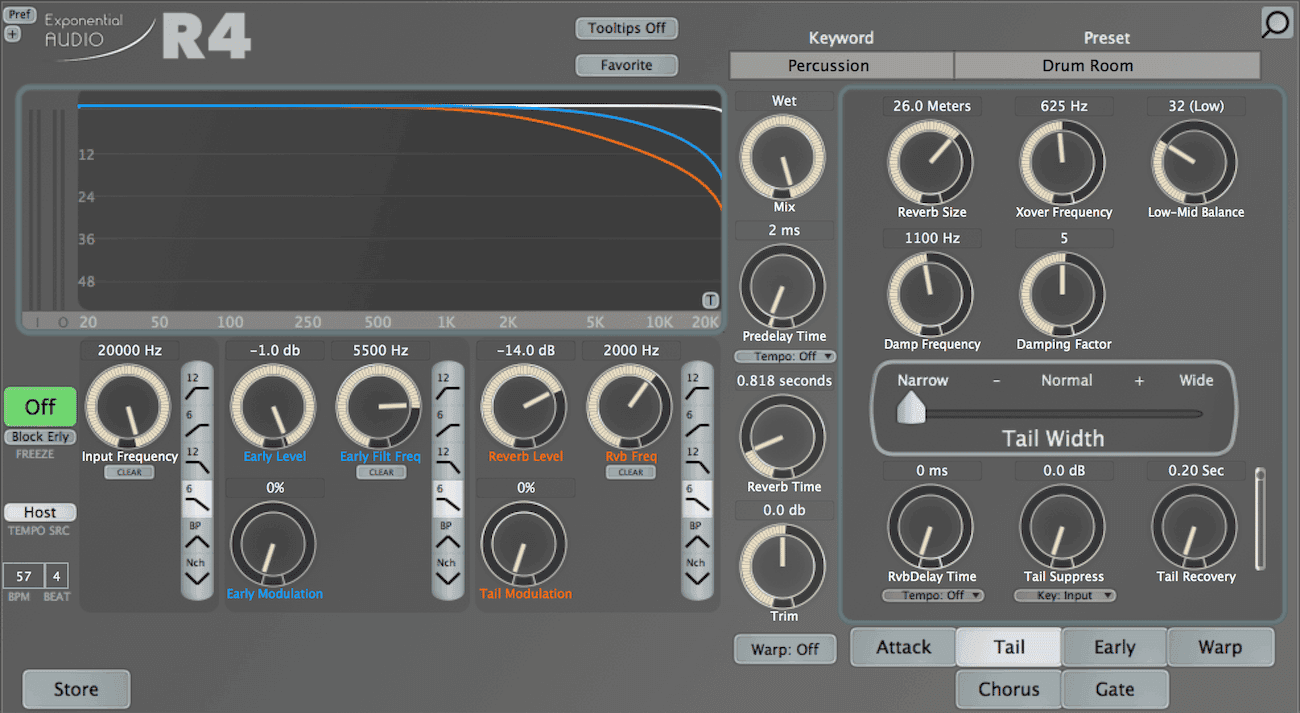Image resolution: width=1300 pixels, height=713 pixels.
Task: Choose the 6 dB slope icon for Rvb Freq
Action: point(695,499)
